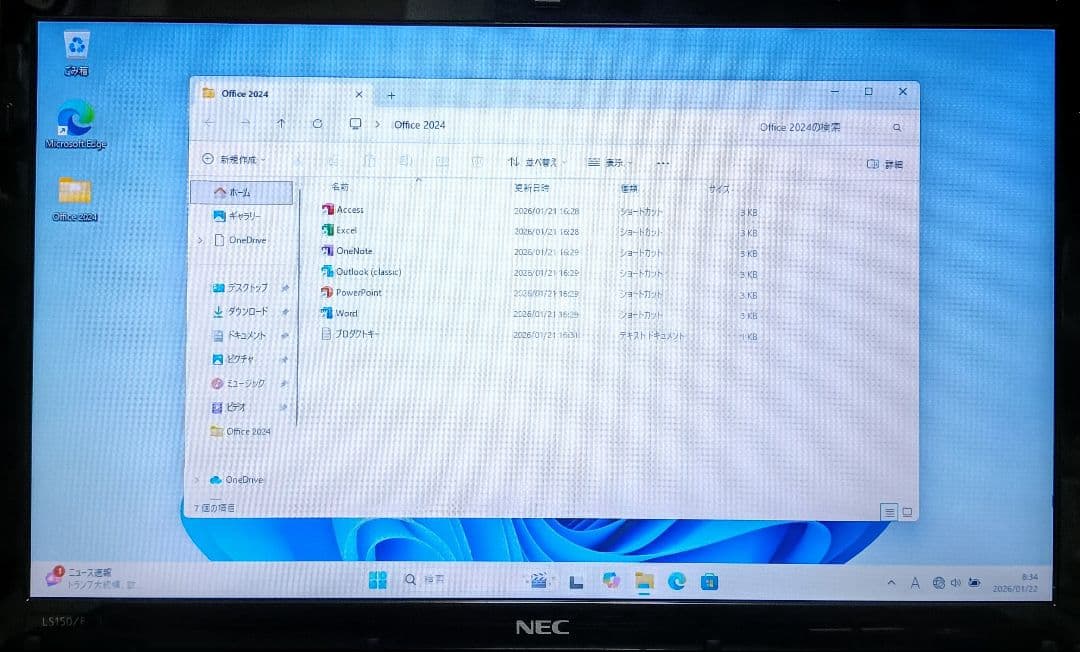Screen dimensions: 1080x652
Task: Switch to details view in the status bar
Action: click(x=887, y=511)
